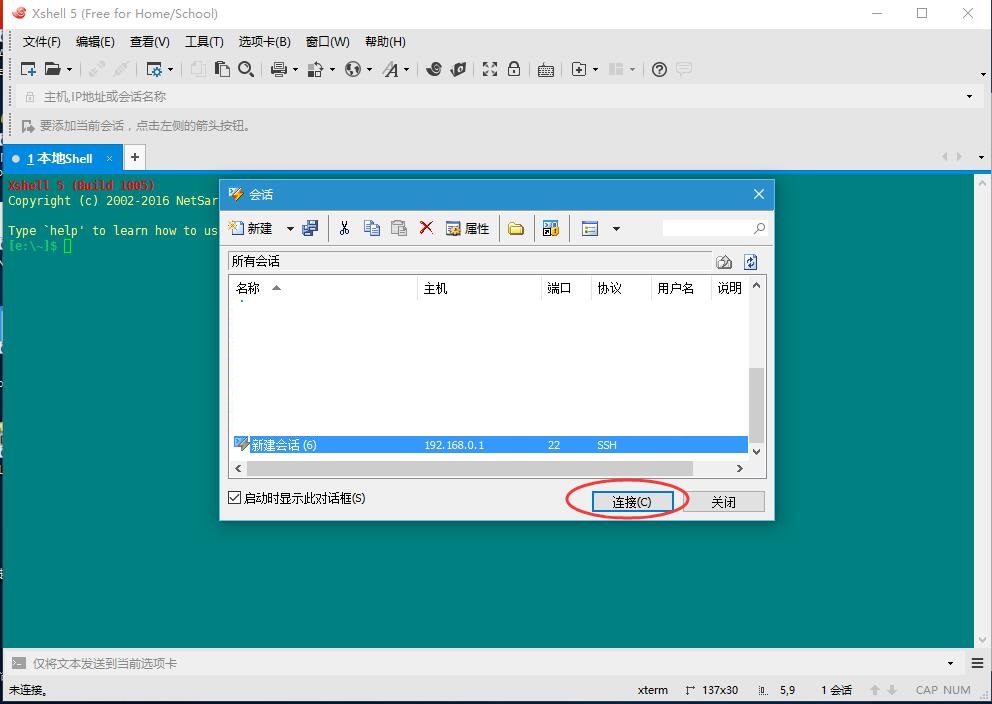
Task: Uncheck 启动时显示此对话框 checkbox
Action: pyautogui.click(x=234, y=498)
